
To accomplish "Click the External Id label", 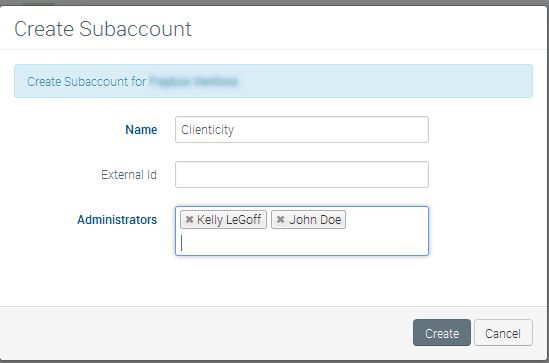I will (129, 174).
